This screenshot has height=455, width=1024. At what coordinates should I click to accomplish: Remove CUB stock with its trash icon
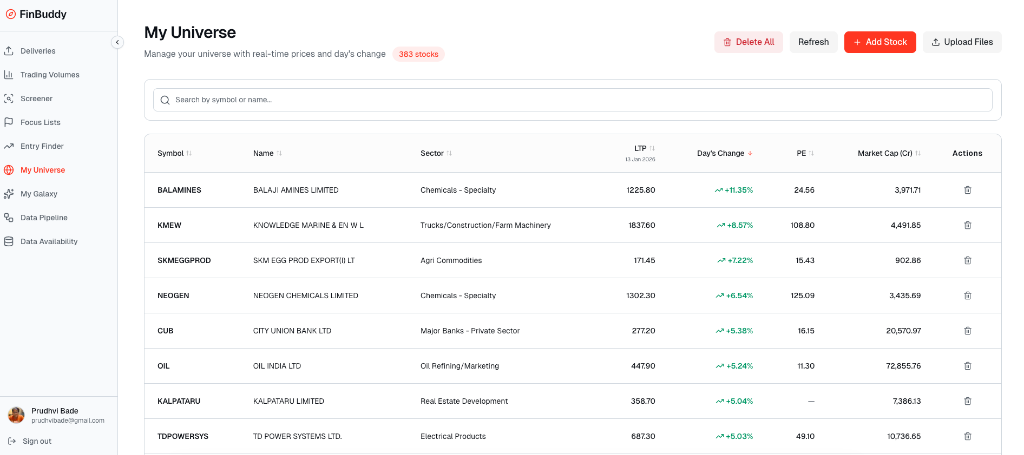pos(967,331)
